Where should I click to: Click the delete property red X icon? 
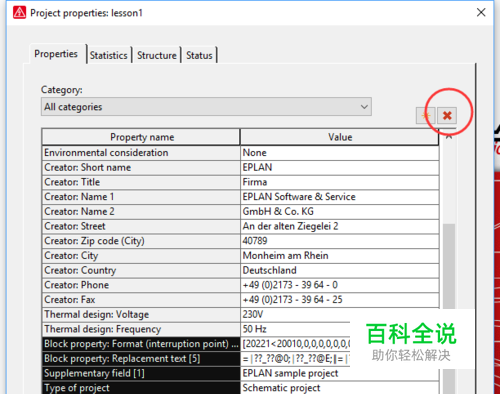pyautogui.click(x=447, y=116)
